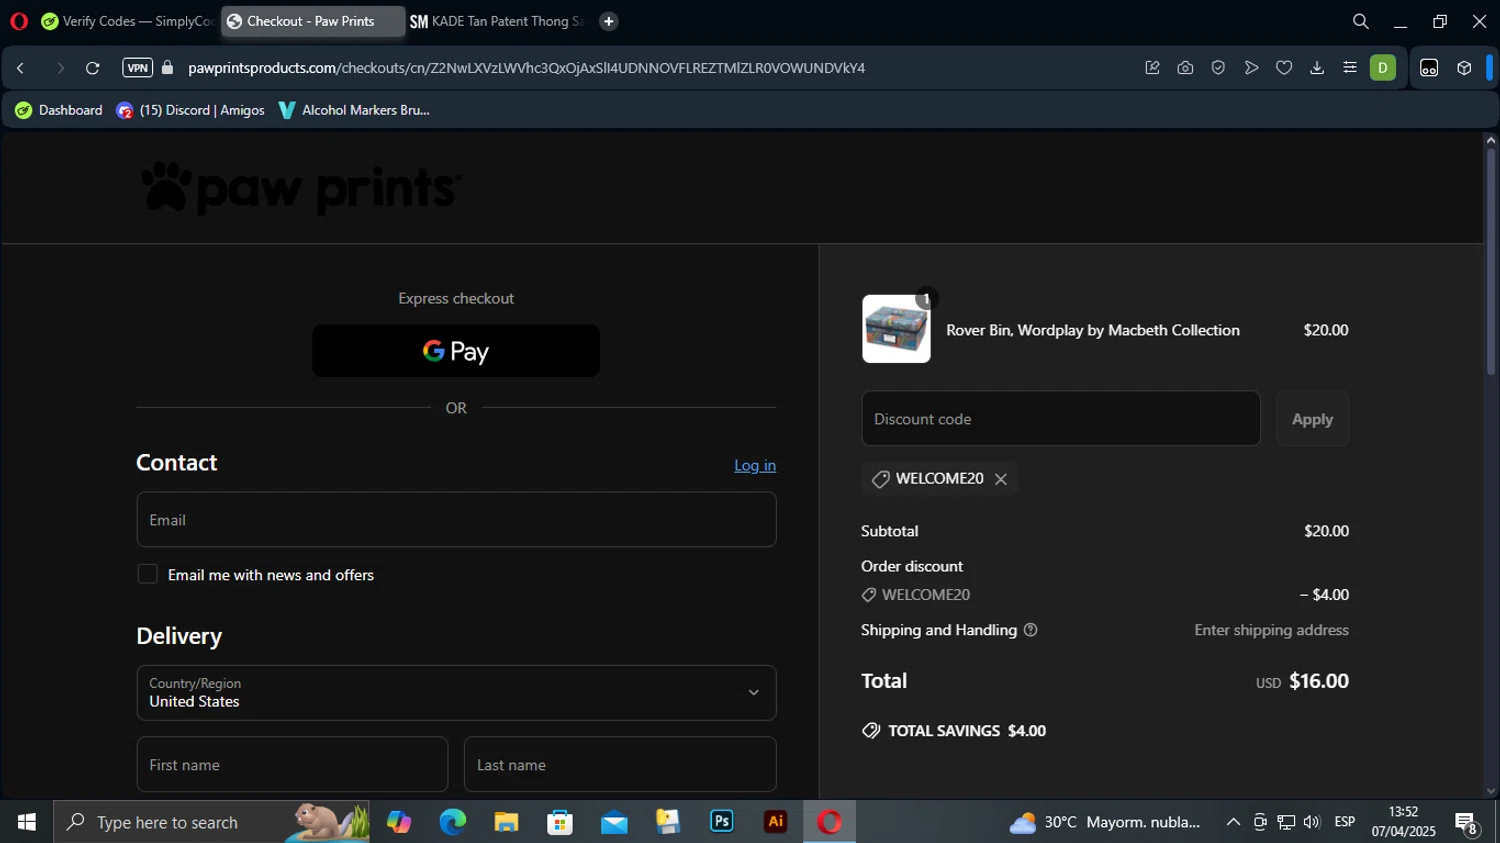Focus the Email input field
This screenshot has width=1500, height=843.
click(456, 519)
